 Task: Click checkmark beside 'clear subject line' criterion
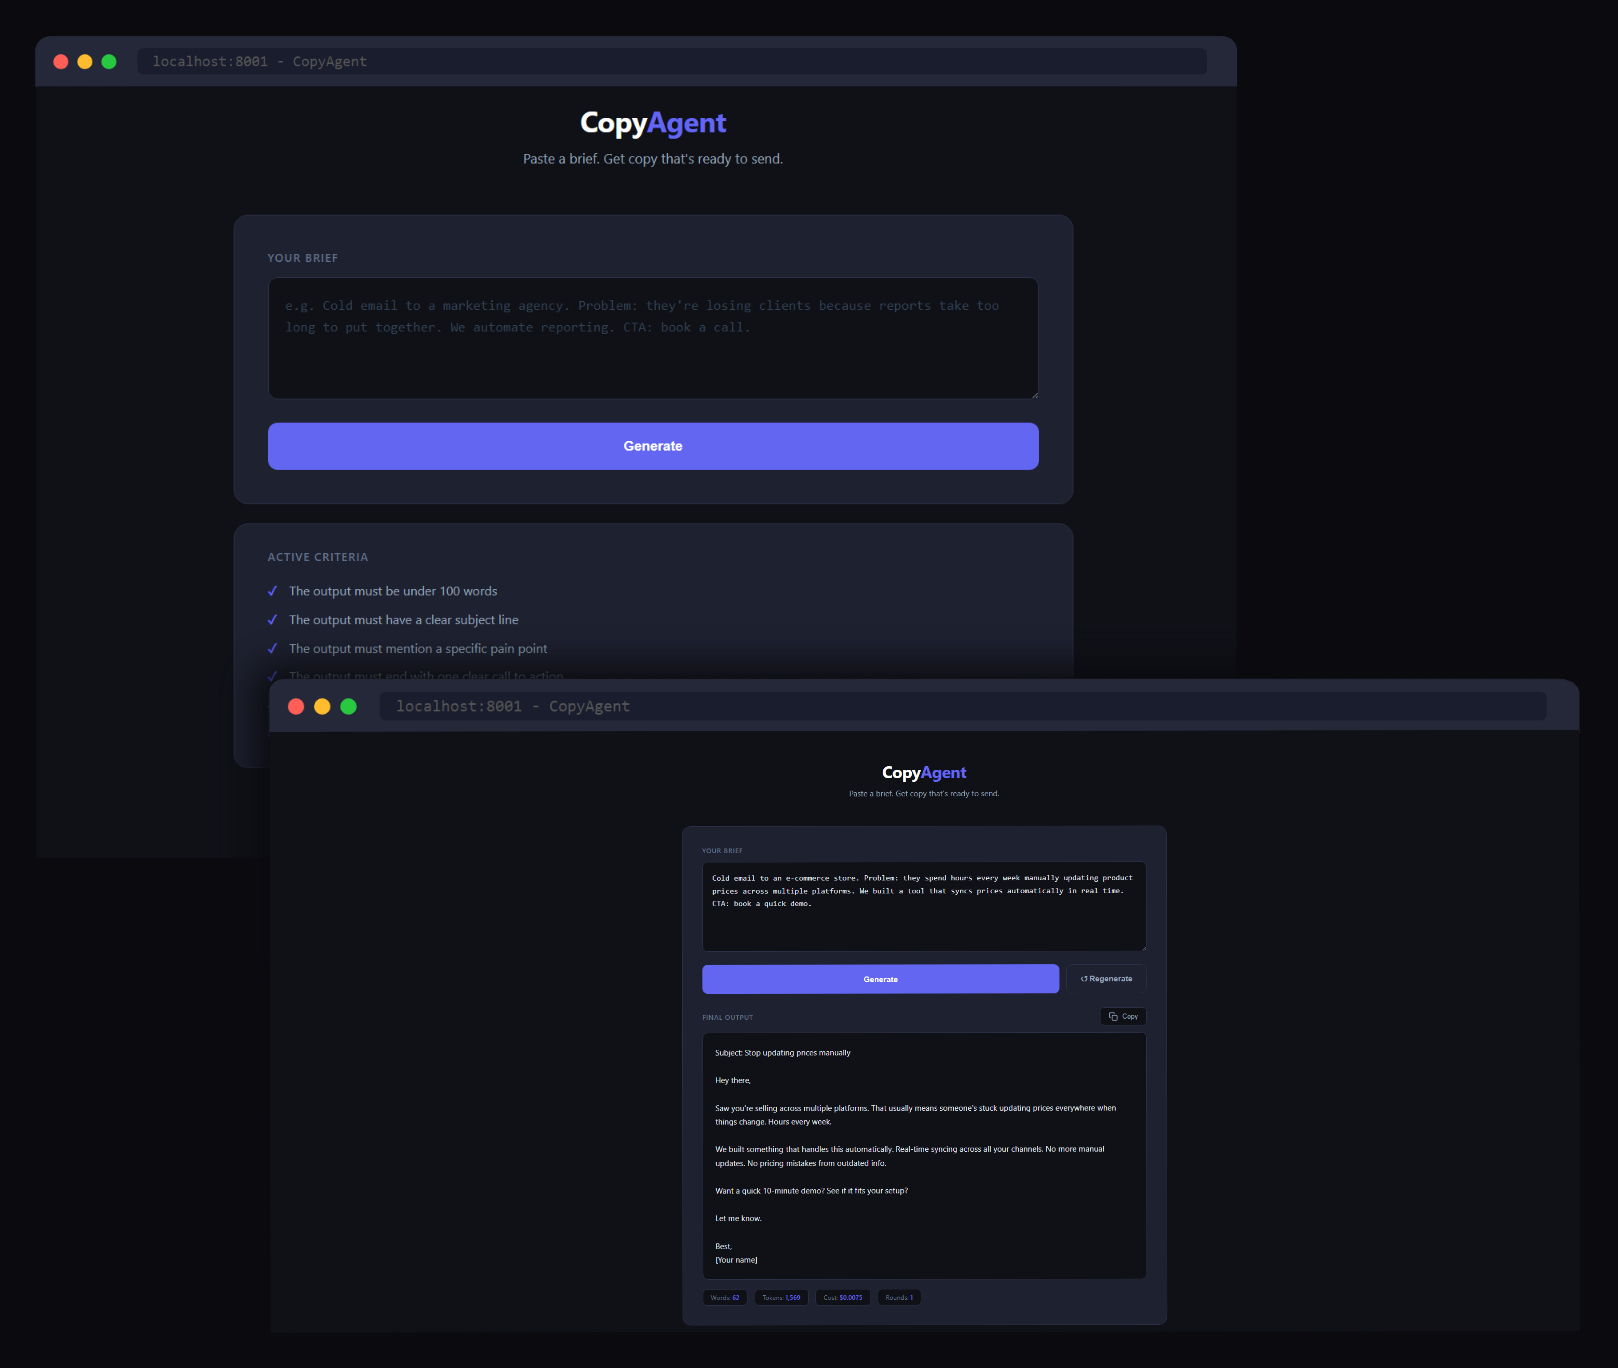tap(272, 620)
